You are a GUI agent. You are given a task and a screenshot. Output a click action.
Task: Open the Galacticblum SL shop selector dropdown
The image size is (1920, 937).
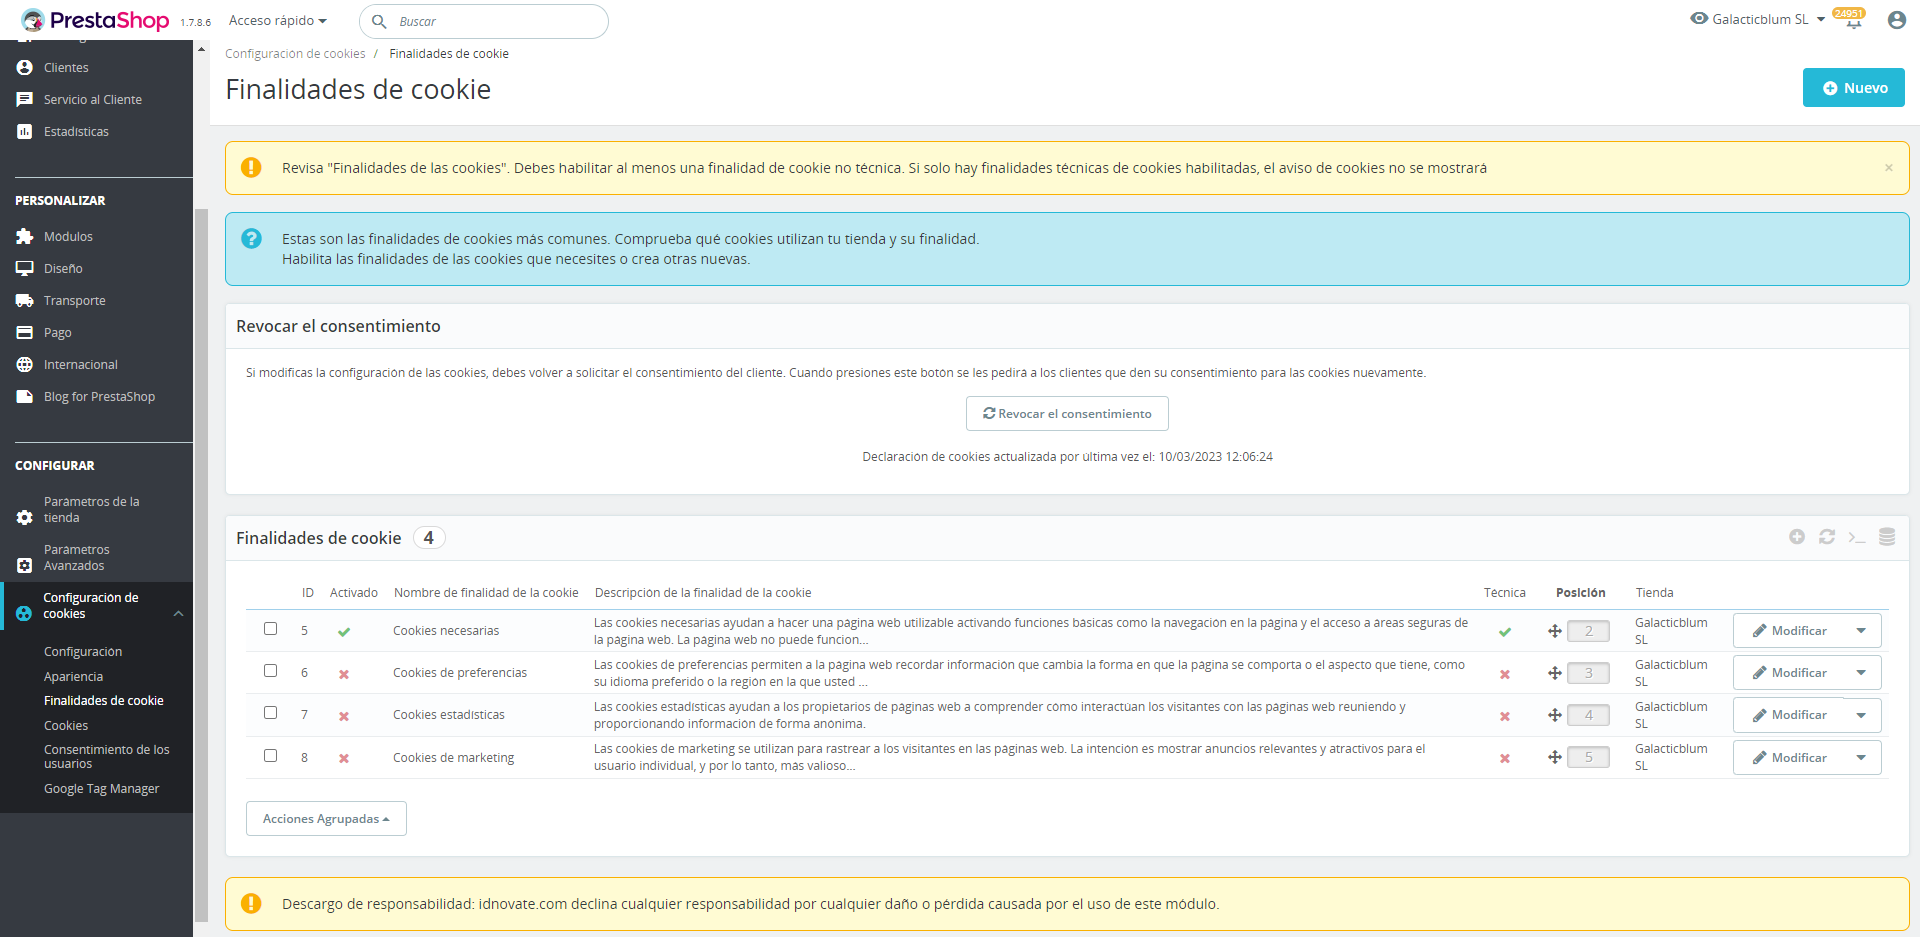[x=1768, y=19]
